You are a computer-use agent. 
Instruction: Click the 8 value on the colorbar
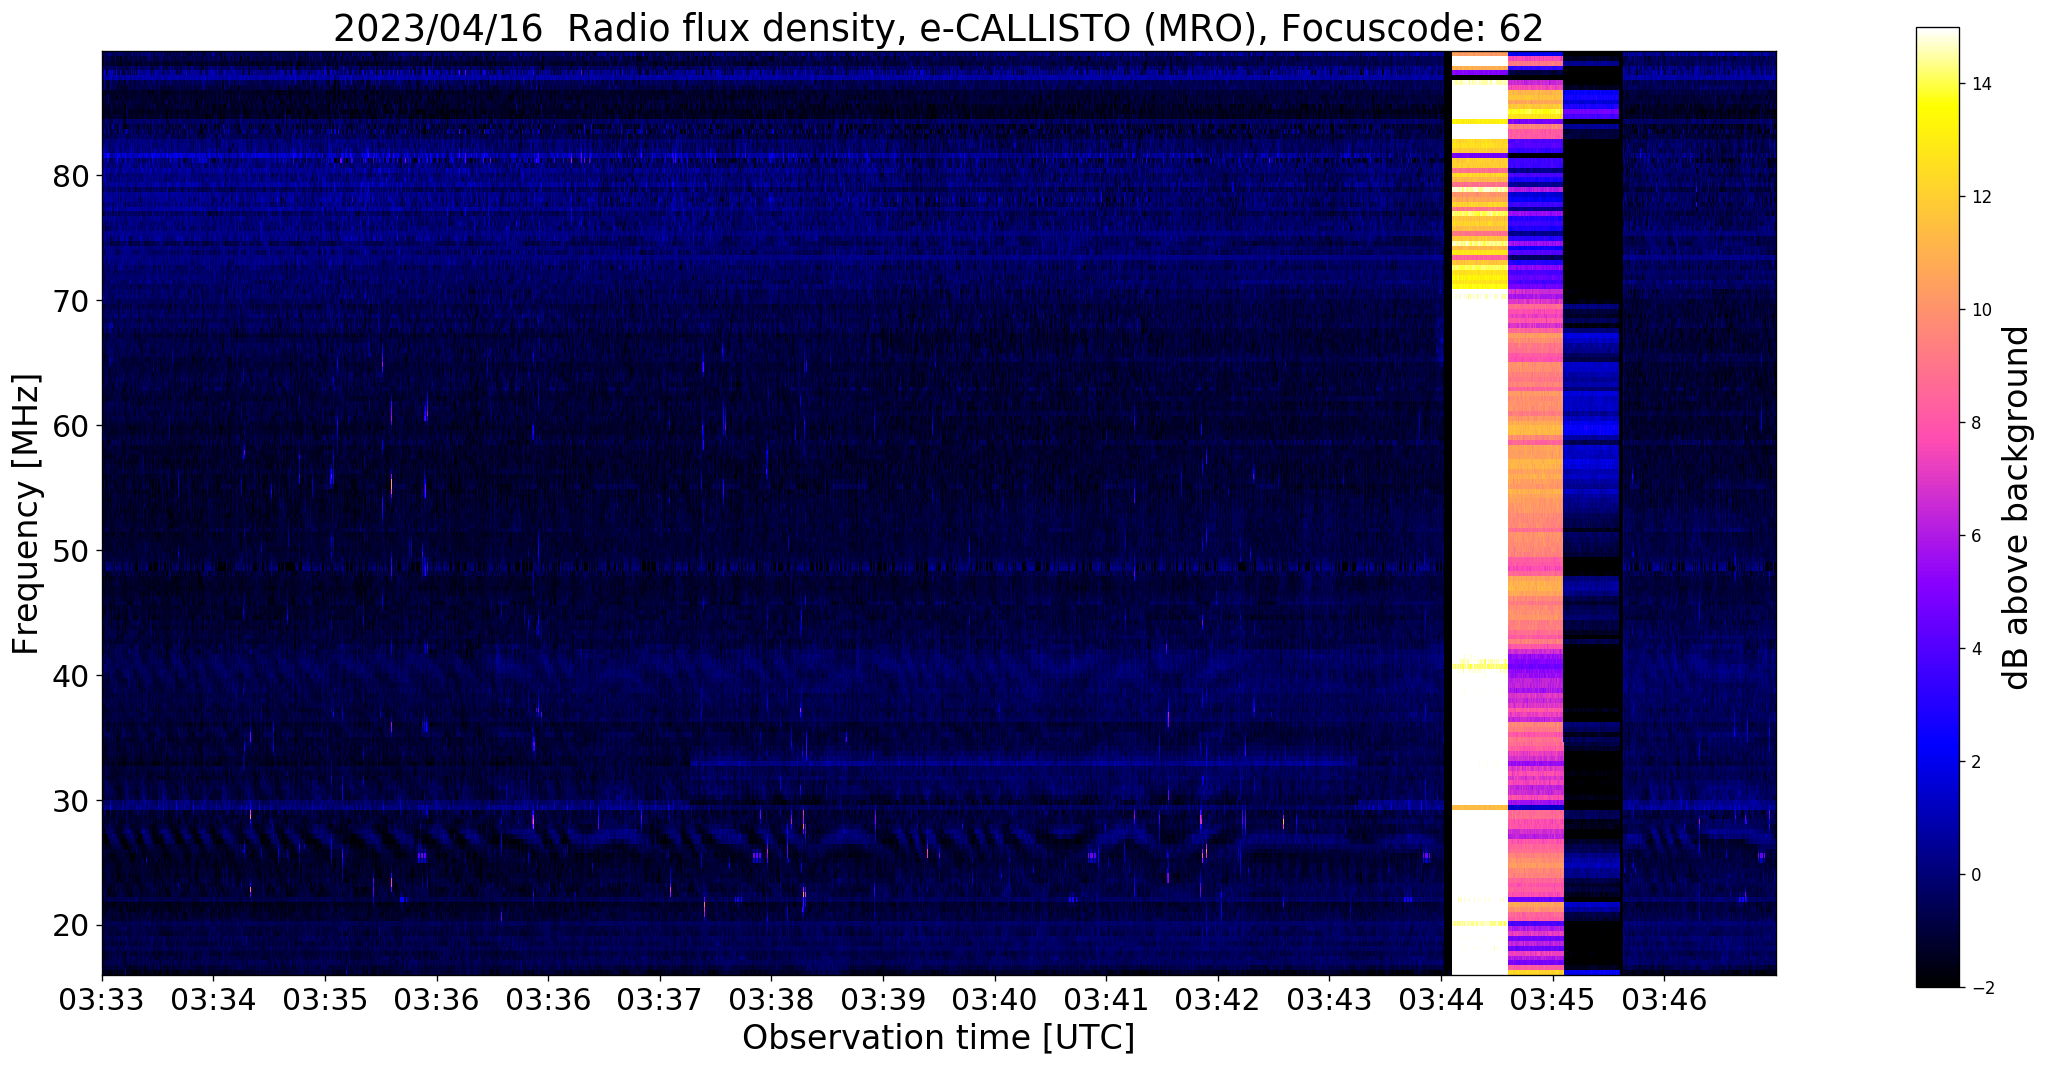tap(1974, 423)
